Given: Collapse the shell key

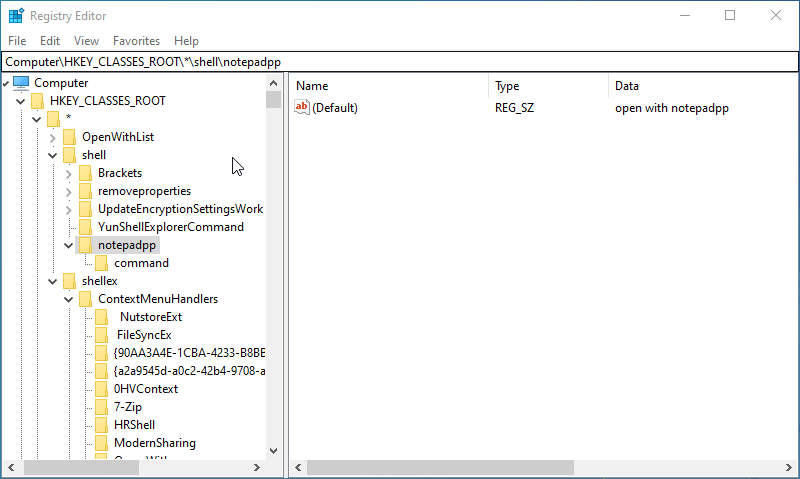Looking at the screenshot, I should click(53, 156).
